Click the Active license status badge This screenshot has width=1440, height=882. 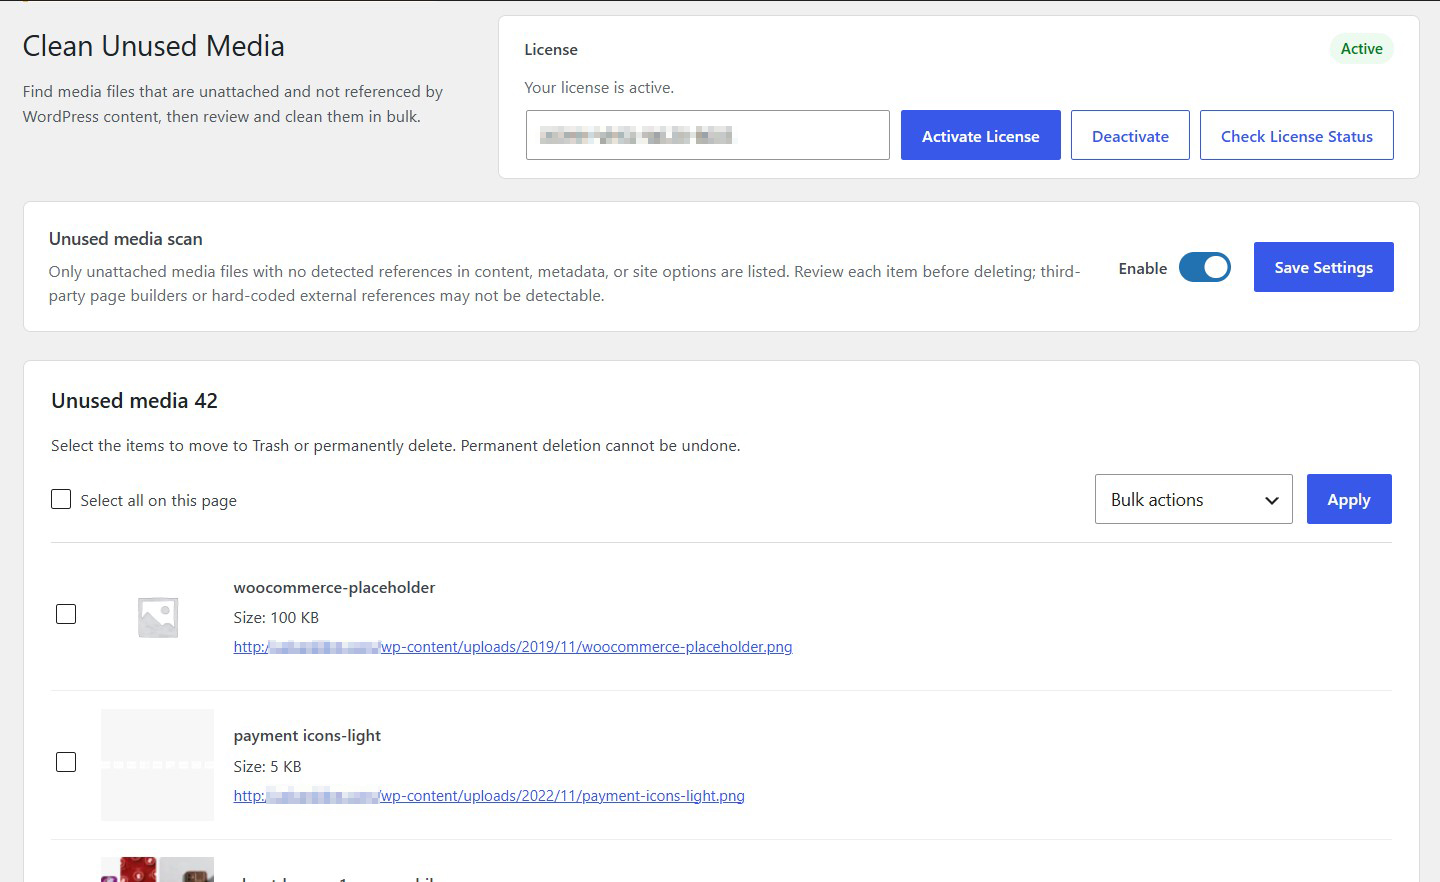pyautogui.click(x=1361, y=49)
